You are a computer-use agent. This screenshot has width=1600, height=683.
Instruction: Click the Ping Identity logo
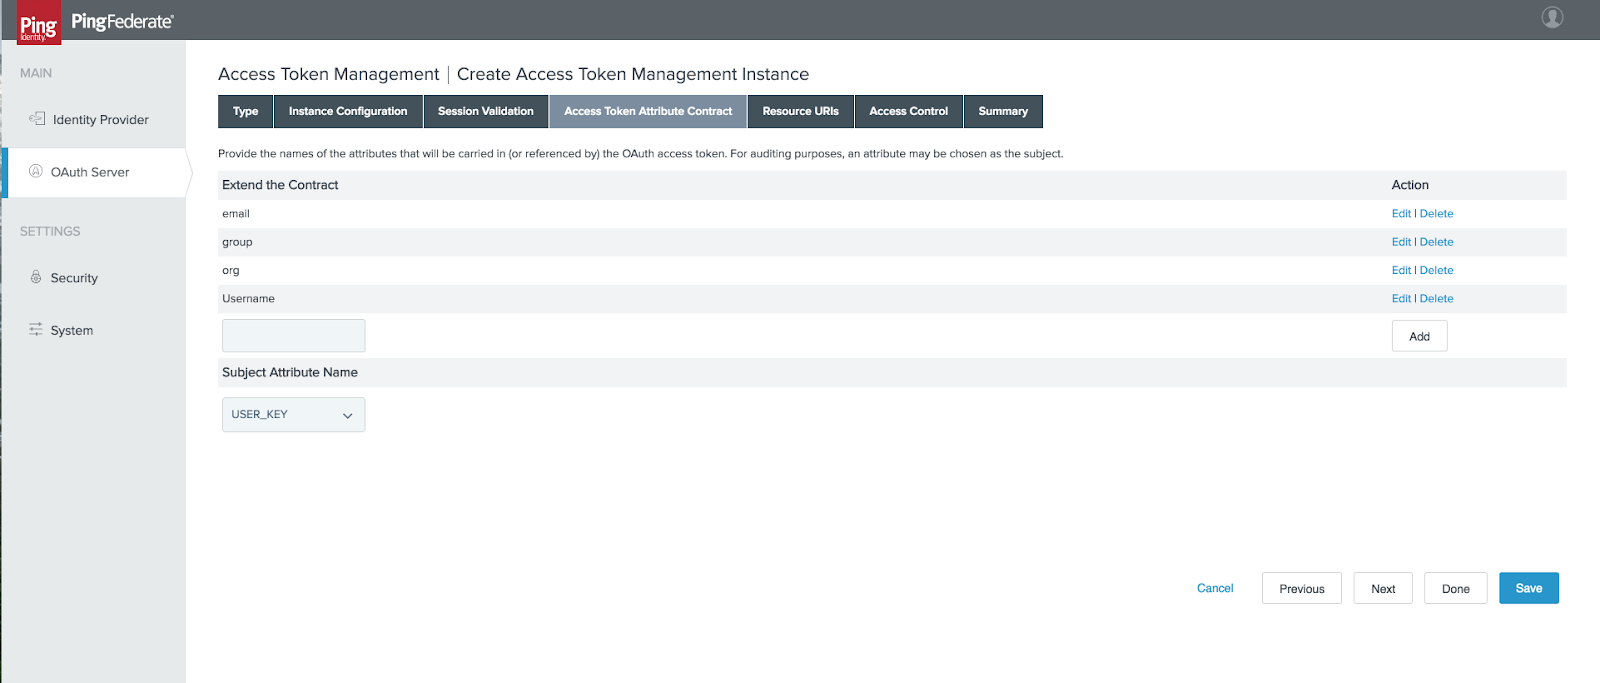point(39,24)
